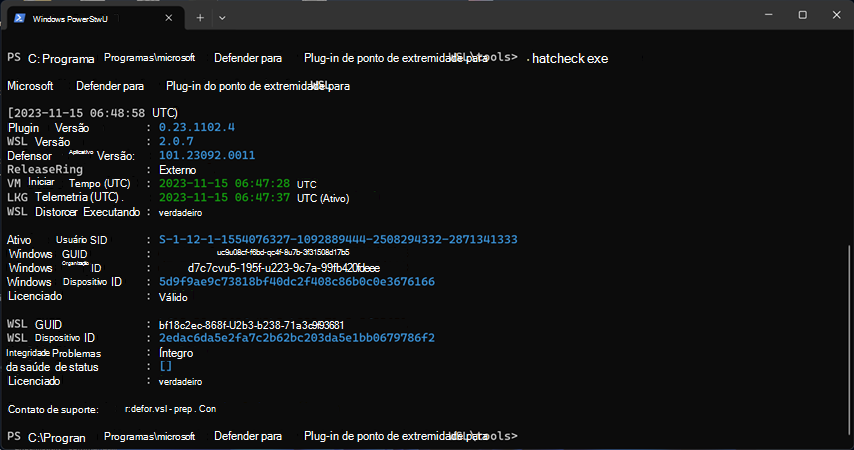This screenshot has height=450, width=854.
Task: Click the PowerShell icon in the tab
Action: point(20,18)
